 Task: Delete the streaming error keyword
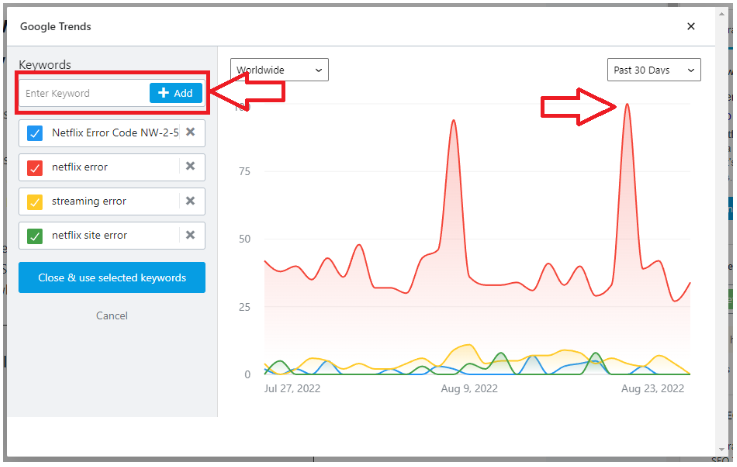pos(190,201)
